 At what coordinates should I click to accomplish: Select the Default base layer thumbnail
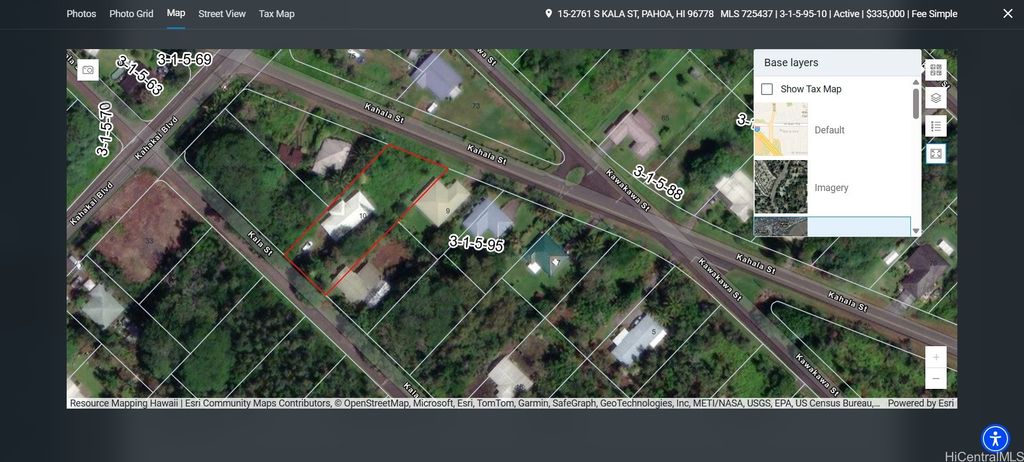tap(781, 130)
